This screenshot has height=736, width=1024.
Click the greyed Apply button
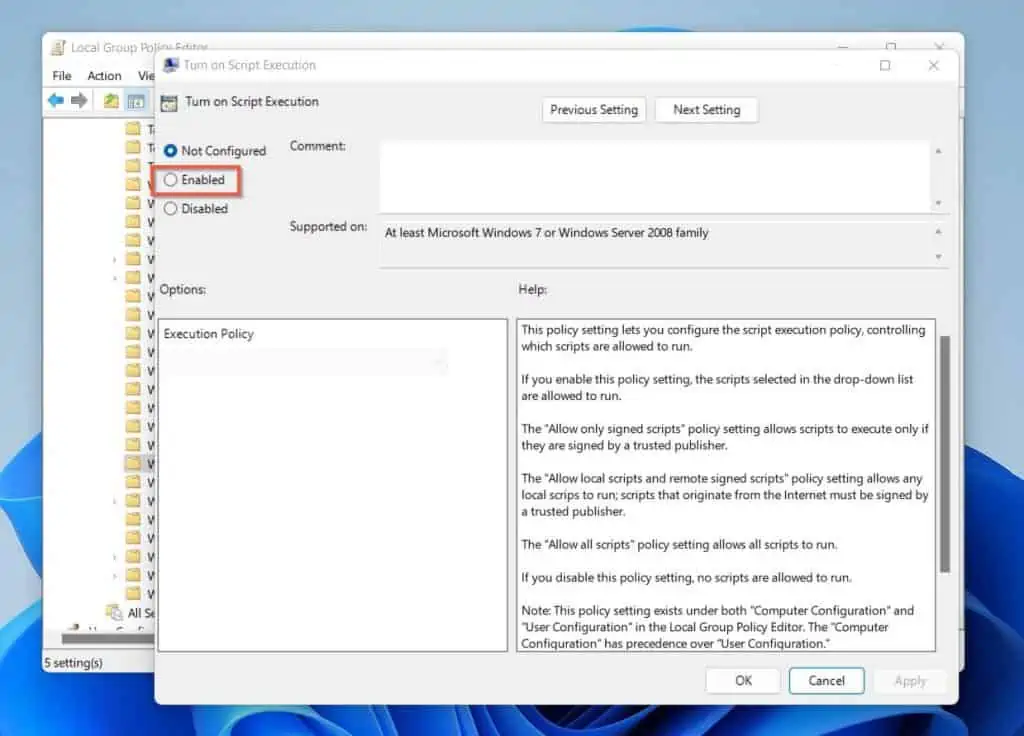910,680
